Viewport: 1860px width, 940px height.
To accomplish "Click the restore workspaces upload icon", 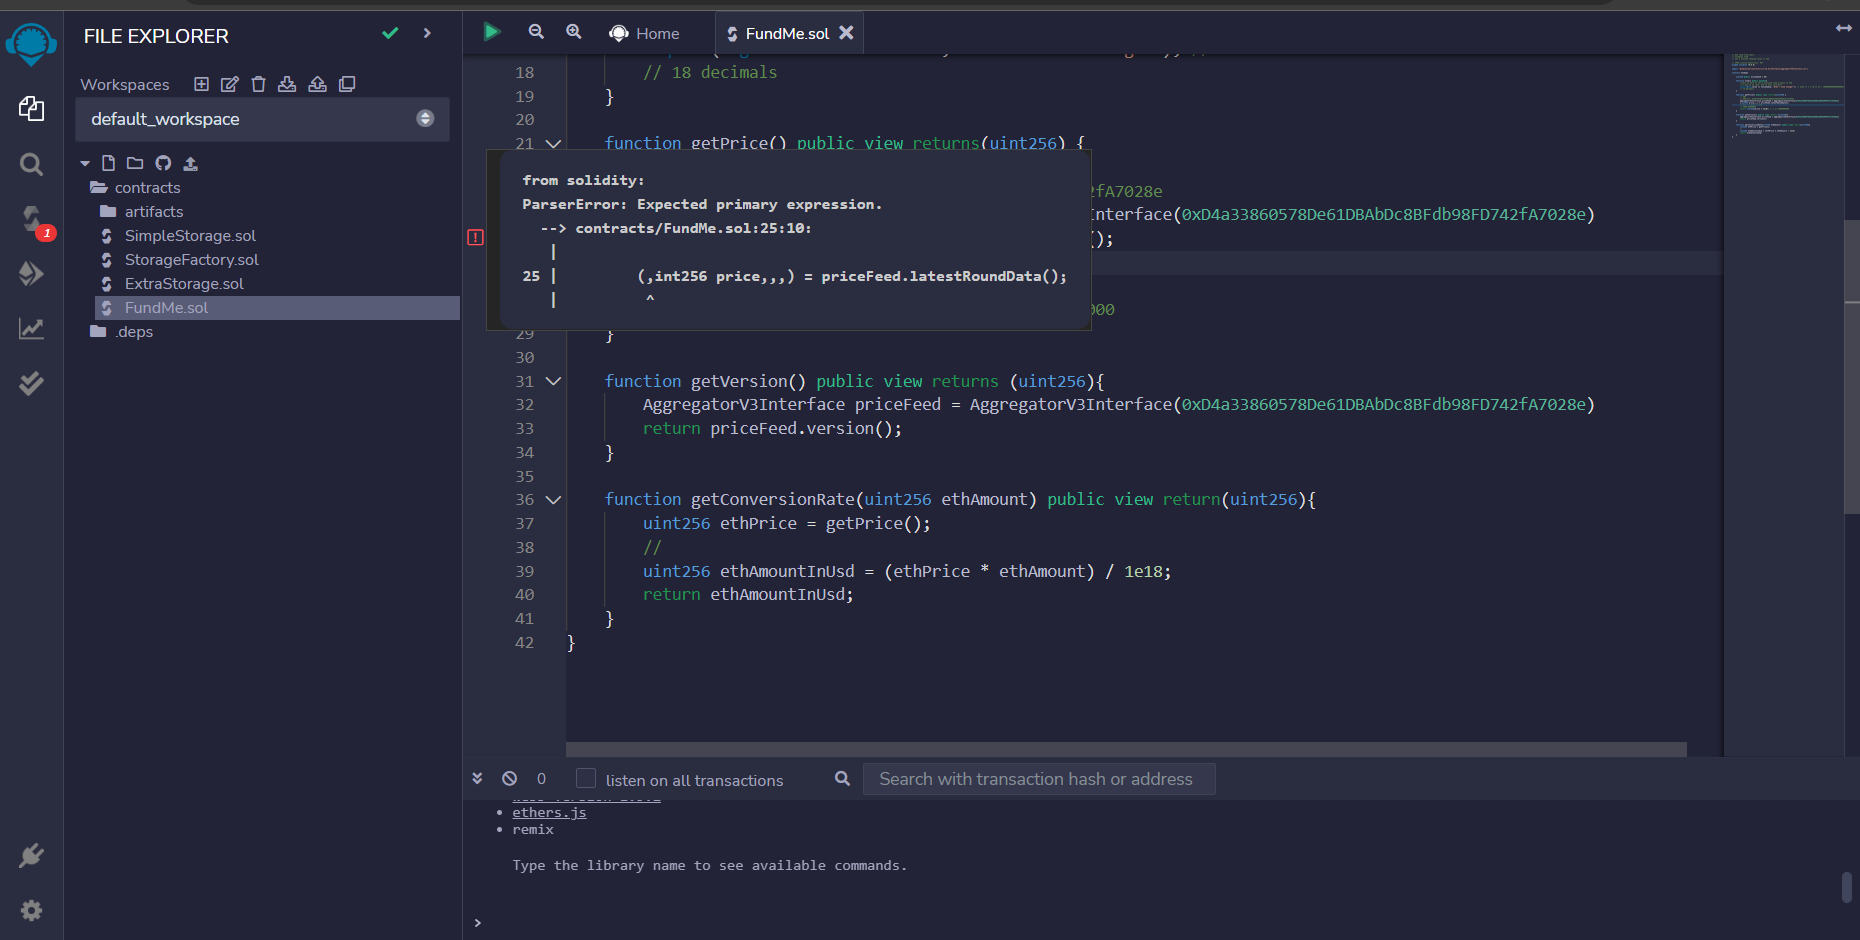I will pyautogui.click(x=317, y=84).
